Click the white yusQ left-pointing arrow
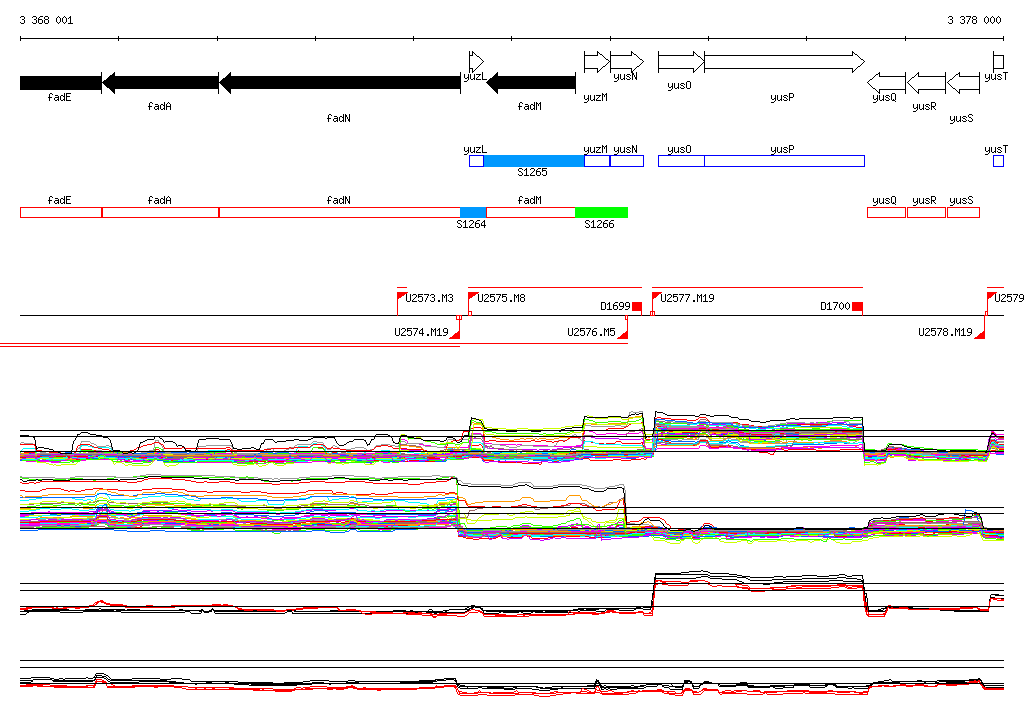Screen dimensions: 1024x714 [886, 83]
